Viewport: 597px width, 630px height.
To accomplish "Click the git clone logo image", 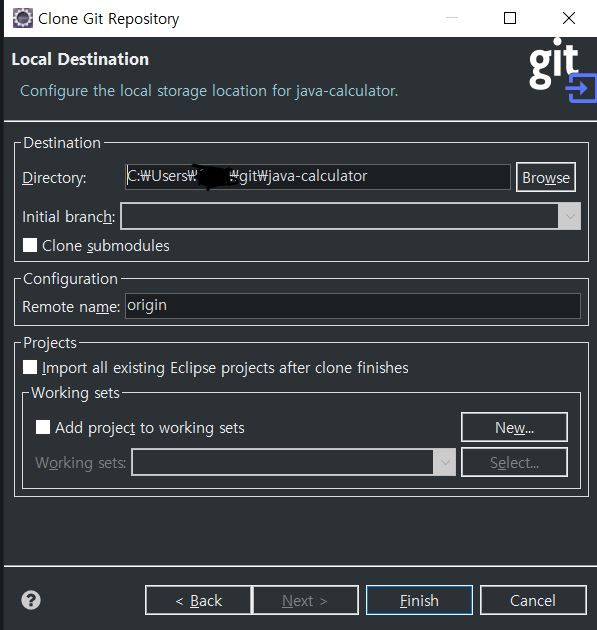I will click(x=562, y=70).
